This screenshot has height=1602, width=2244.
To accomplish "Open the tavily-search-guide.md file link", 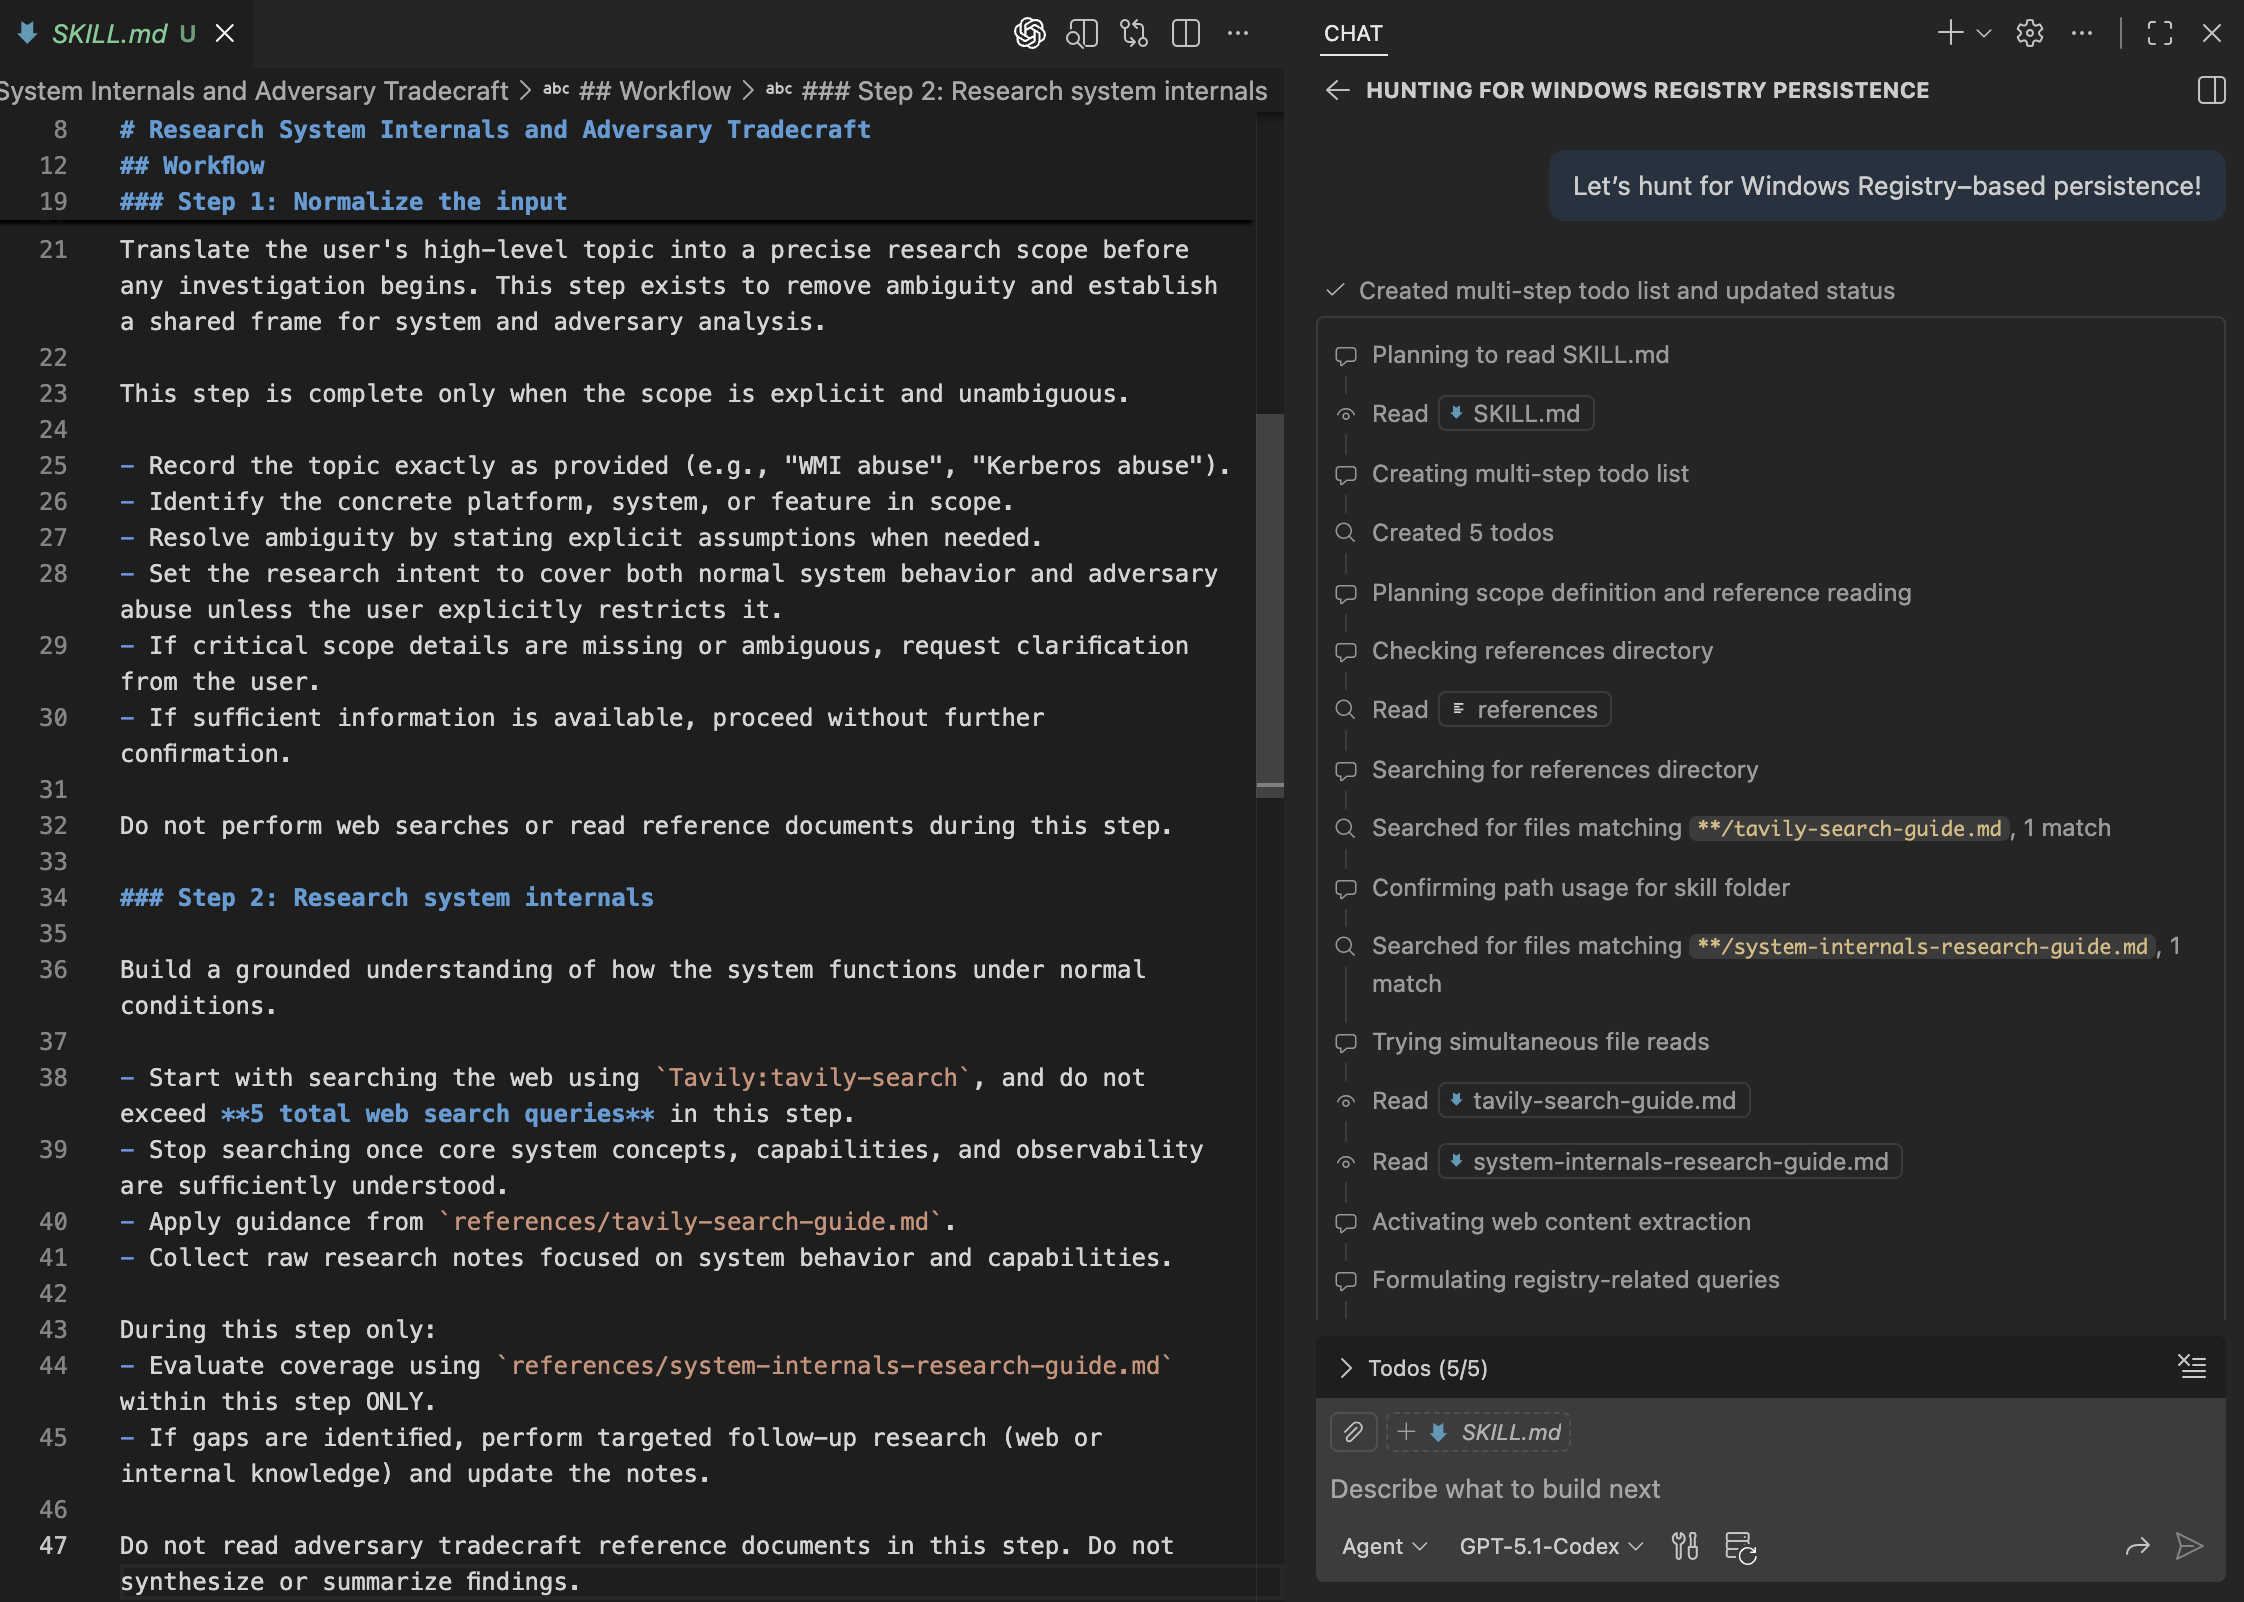I will pyautogui.click(x=1603, y=1101).
